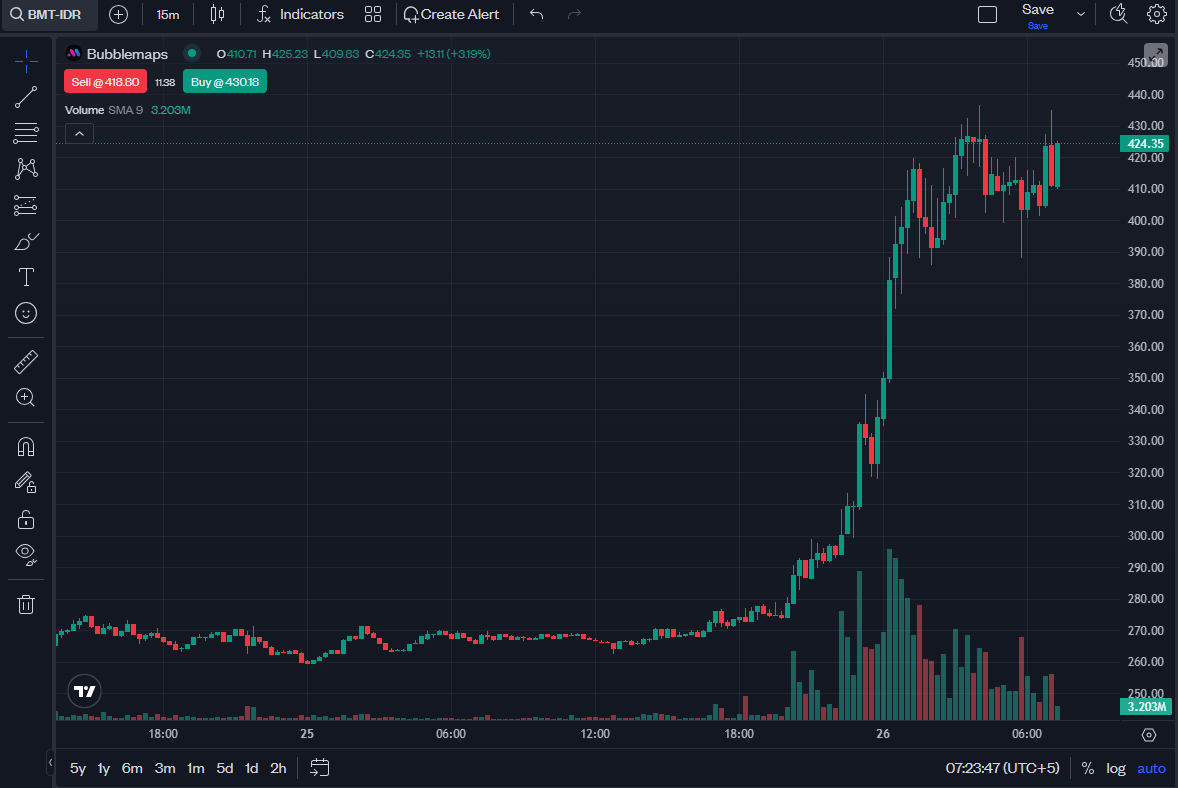The height and width of the screenshot is (788, 1178).
Task: Open the go to date calendar icon
Action: [x=319, y=768]
